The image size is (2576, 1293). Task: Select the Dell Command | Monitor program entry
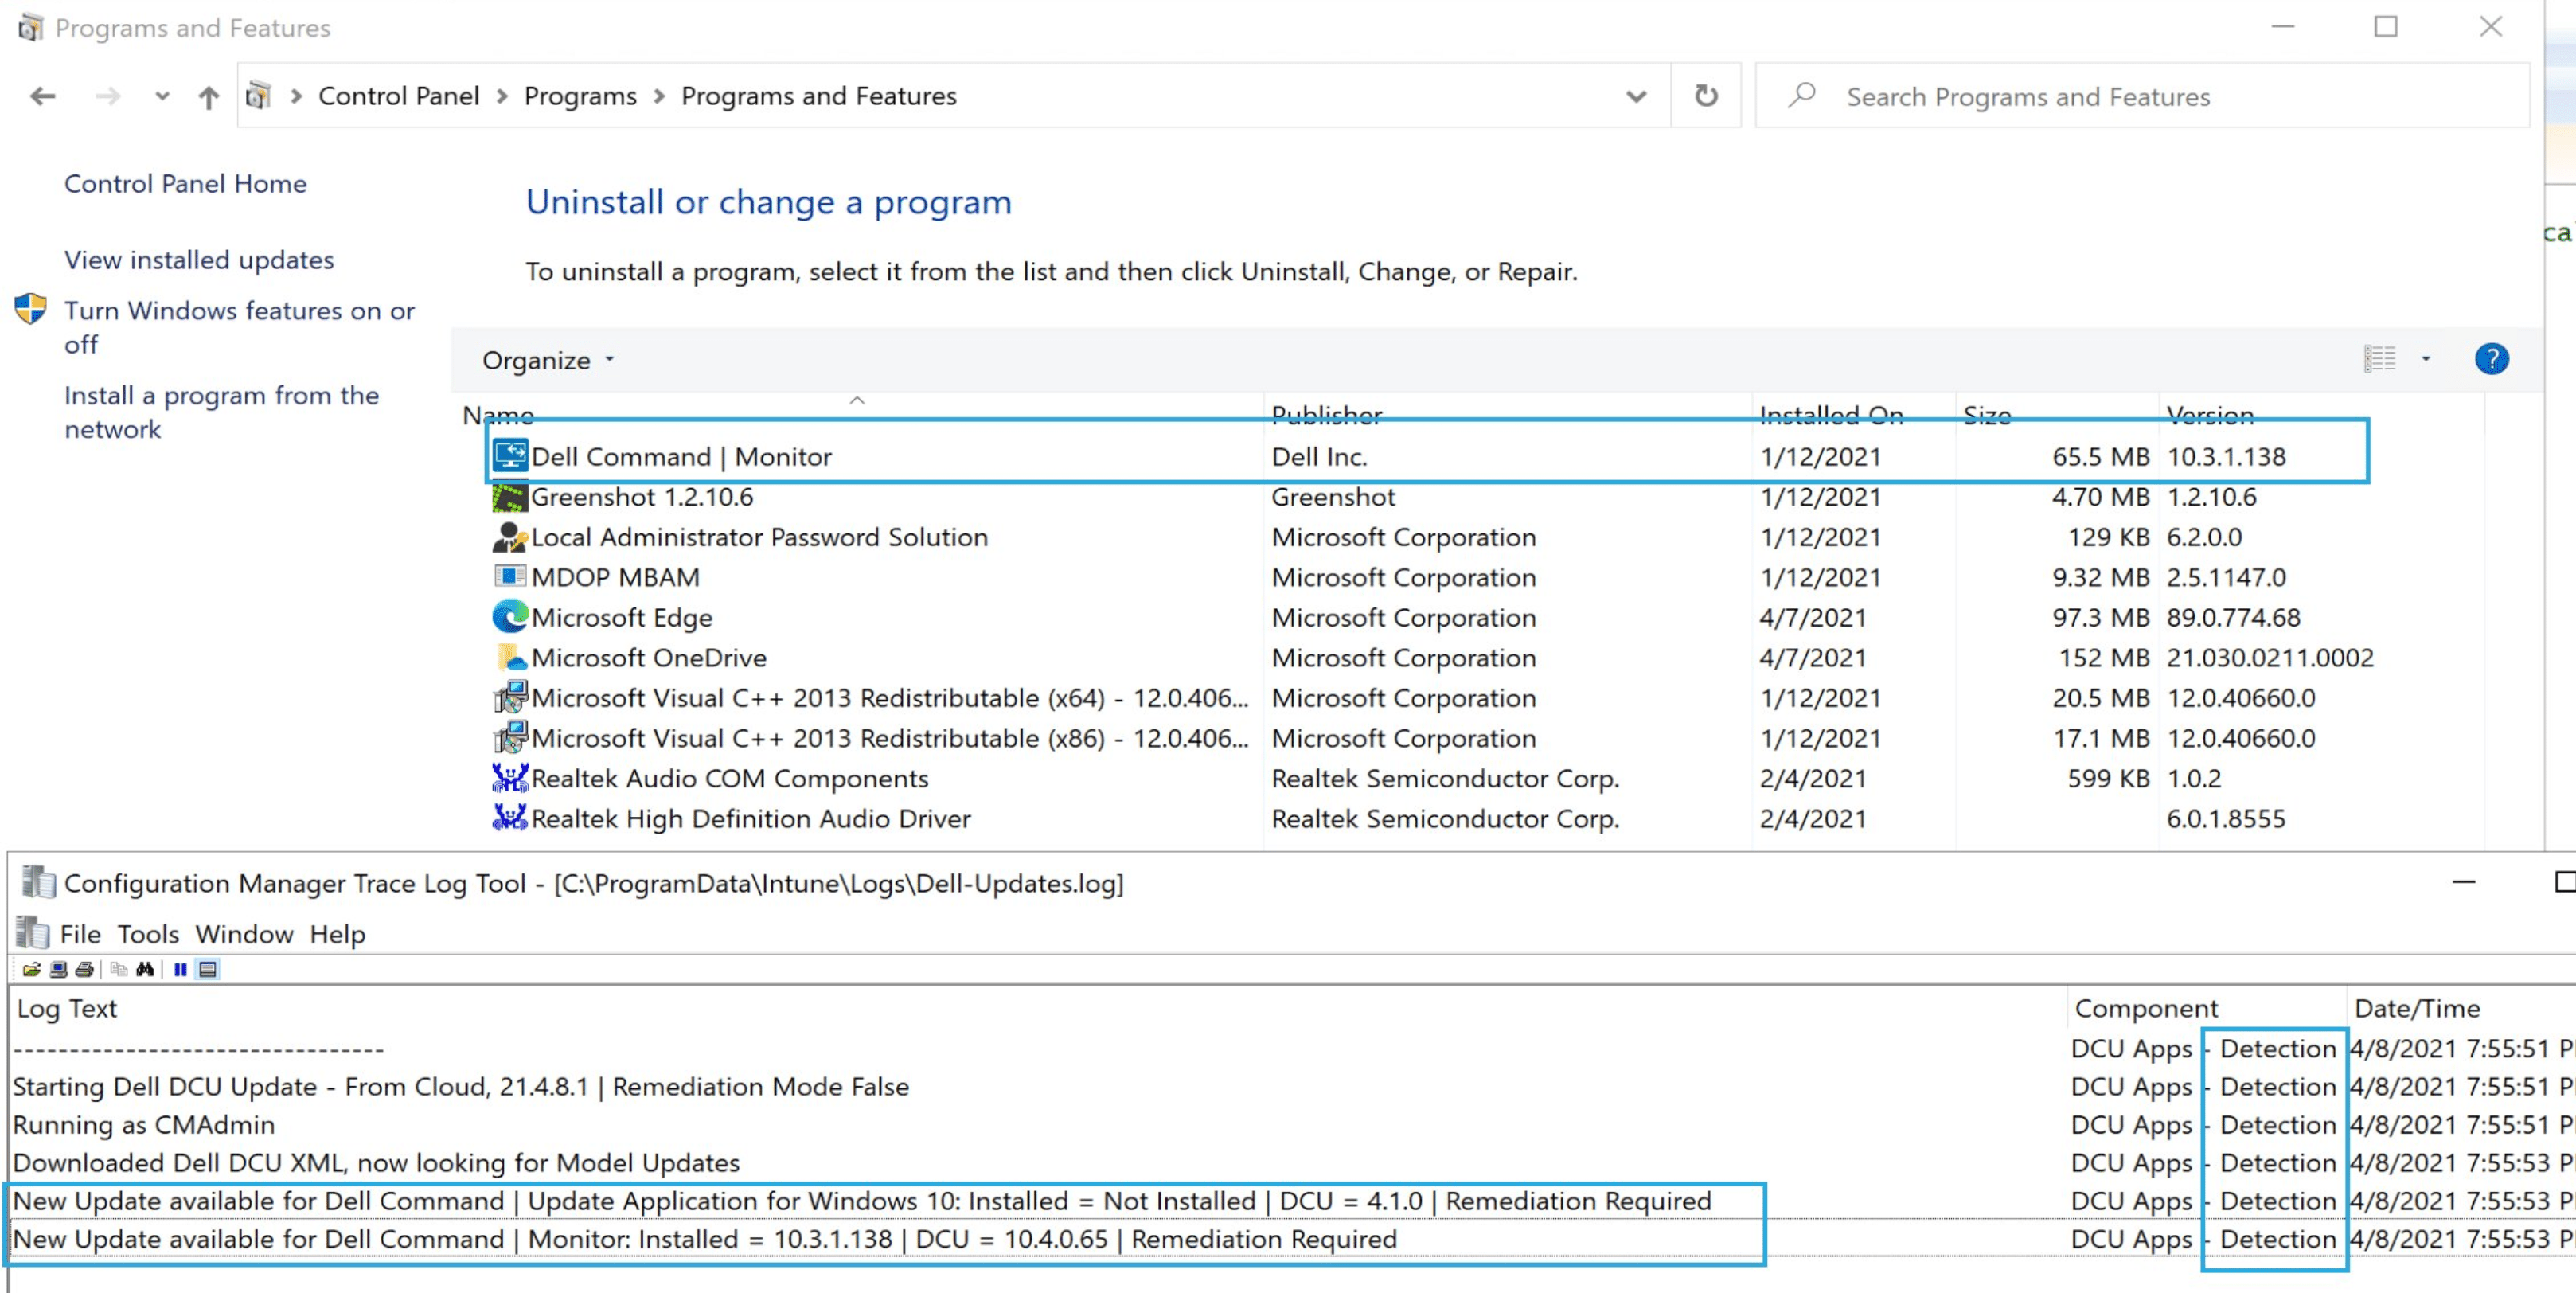[x=681, y=457]
